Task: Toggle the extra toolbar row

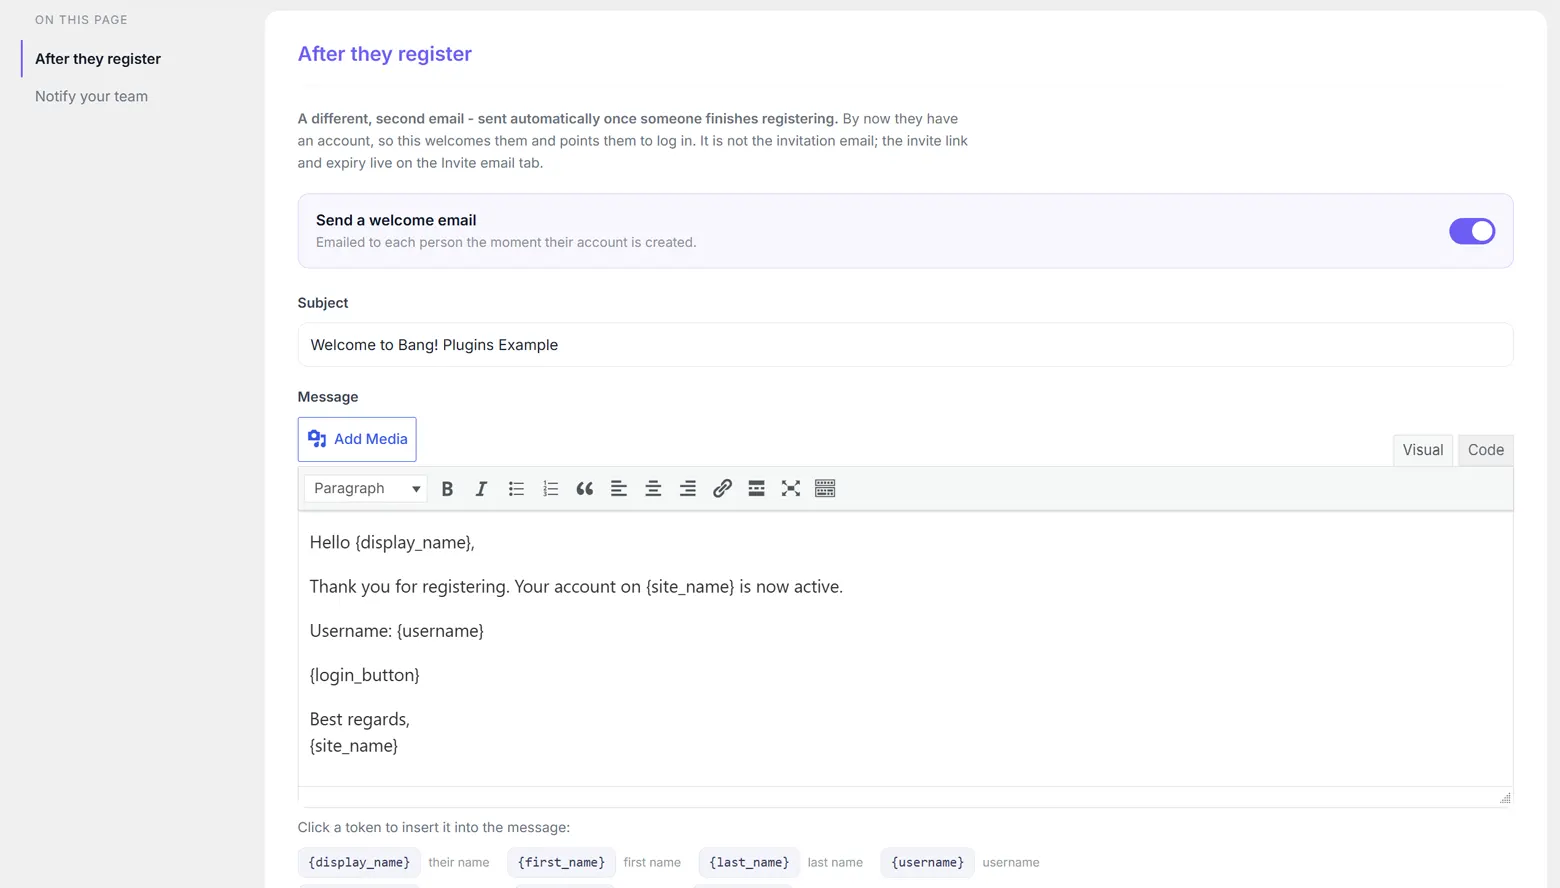Action: click(825, 489)
